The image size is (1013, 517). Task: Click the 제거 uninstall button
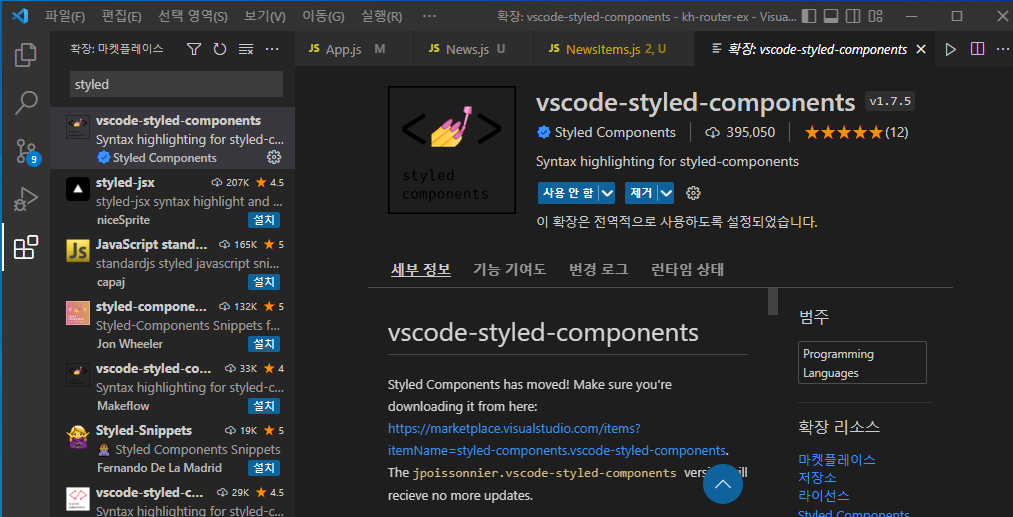(x=642, y=193)
